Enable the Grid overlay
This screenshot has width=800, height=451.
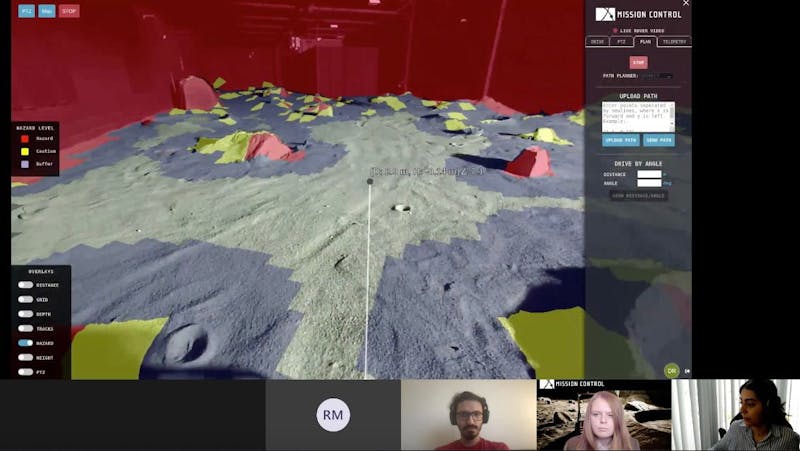click(25, 299)
